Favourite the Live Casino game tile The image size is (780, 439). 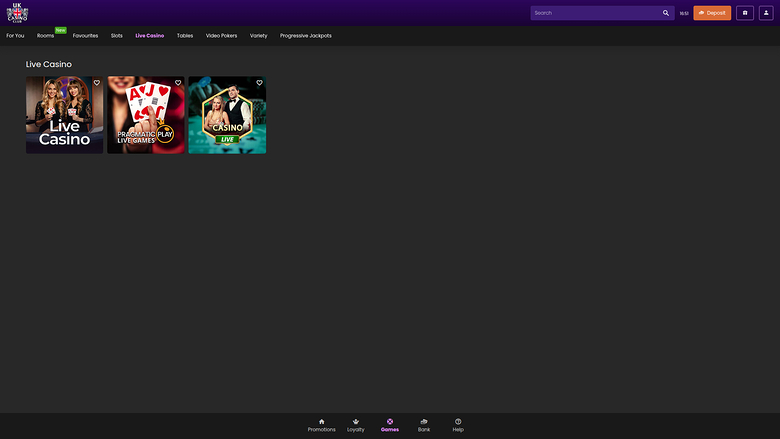coord(97,83)
